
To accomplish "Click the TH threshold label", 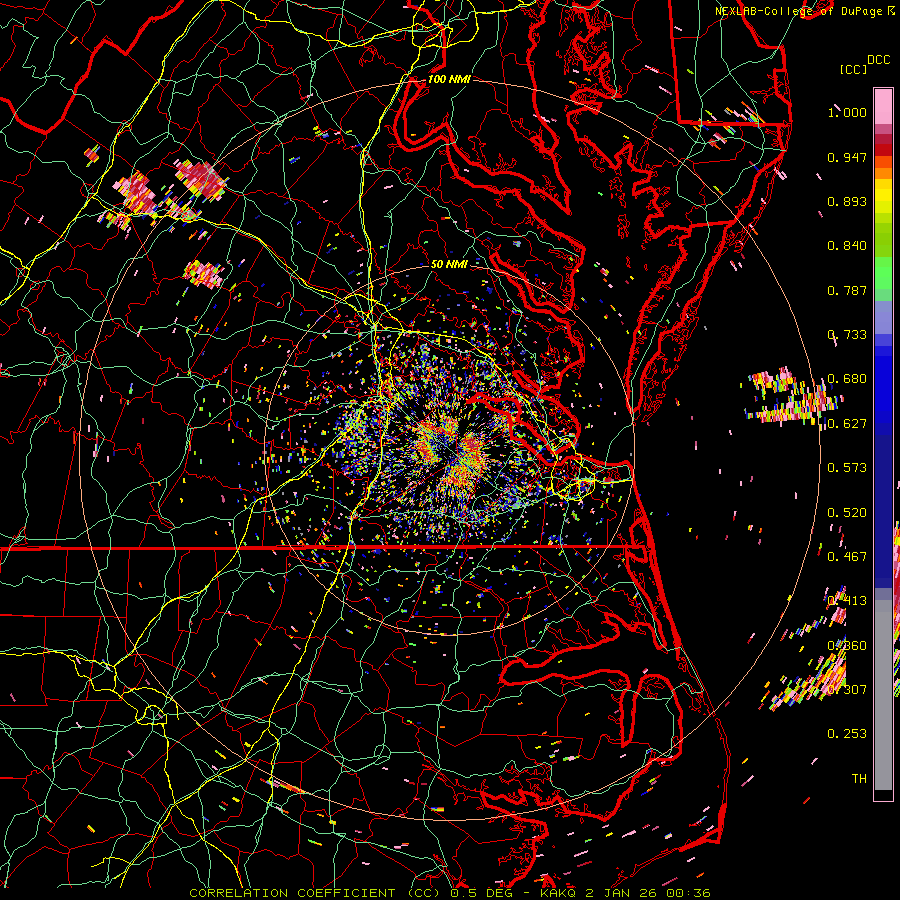I will coord(859,779).
